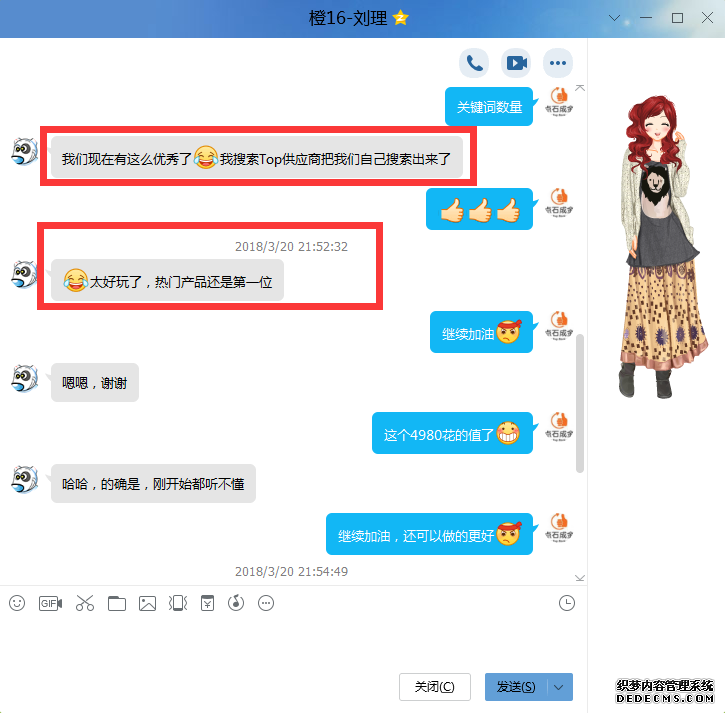Screen dimensions: 725x713
Task: Click the red-haired QQ show character image
Action: point(662,246)
